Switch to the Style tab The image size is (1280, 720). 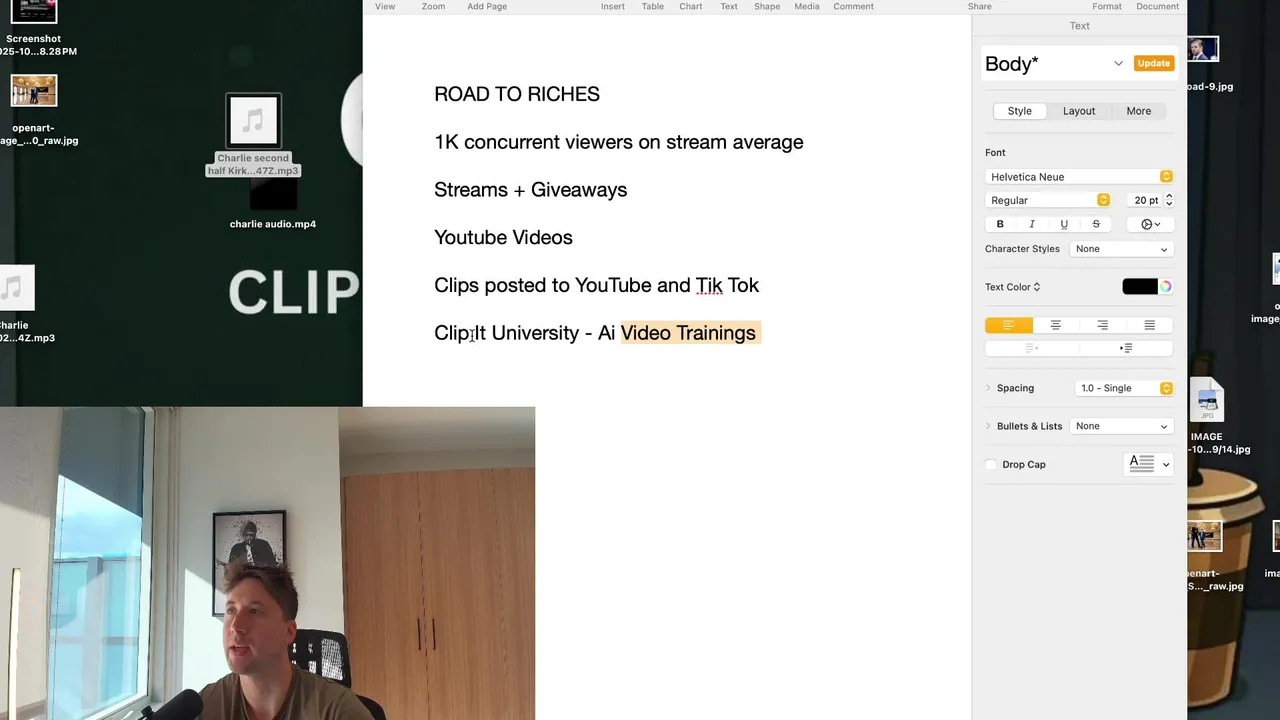point(1019,111)
